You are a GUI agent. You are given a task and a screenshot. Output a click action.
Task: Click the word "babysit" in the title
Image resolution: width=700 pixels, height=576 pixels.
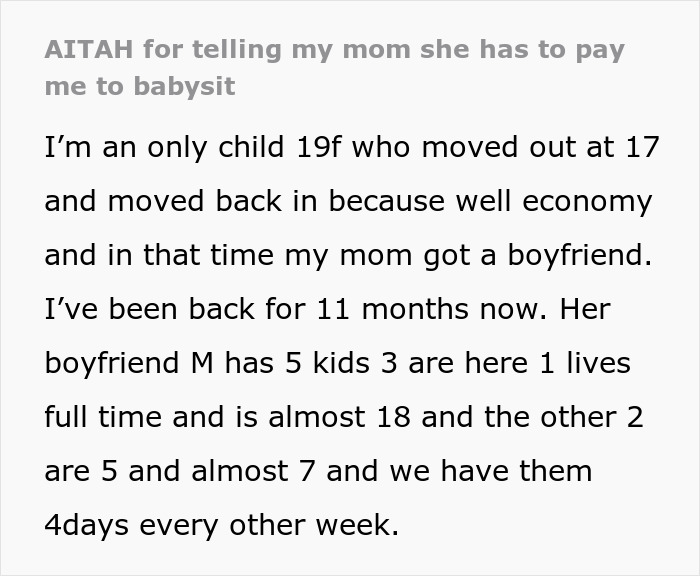click(x=184, y=86)
